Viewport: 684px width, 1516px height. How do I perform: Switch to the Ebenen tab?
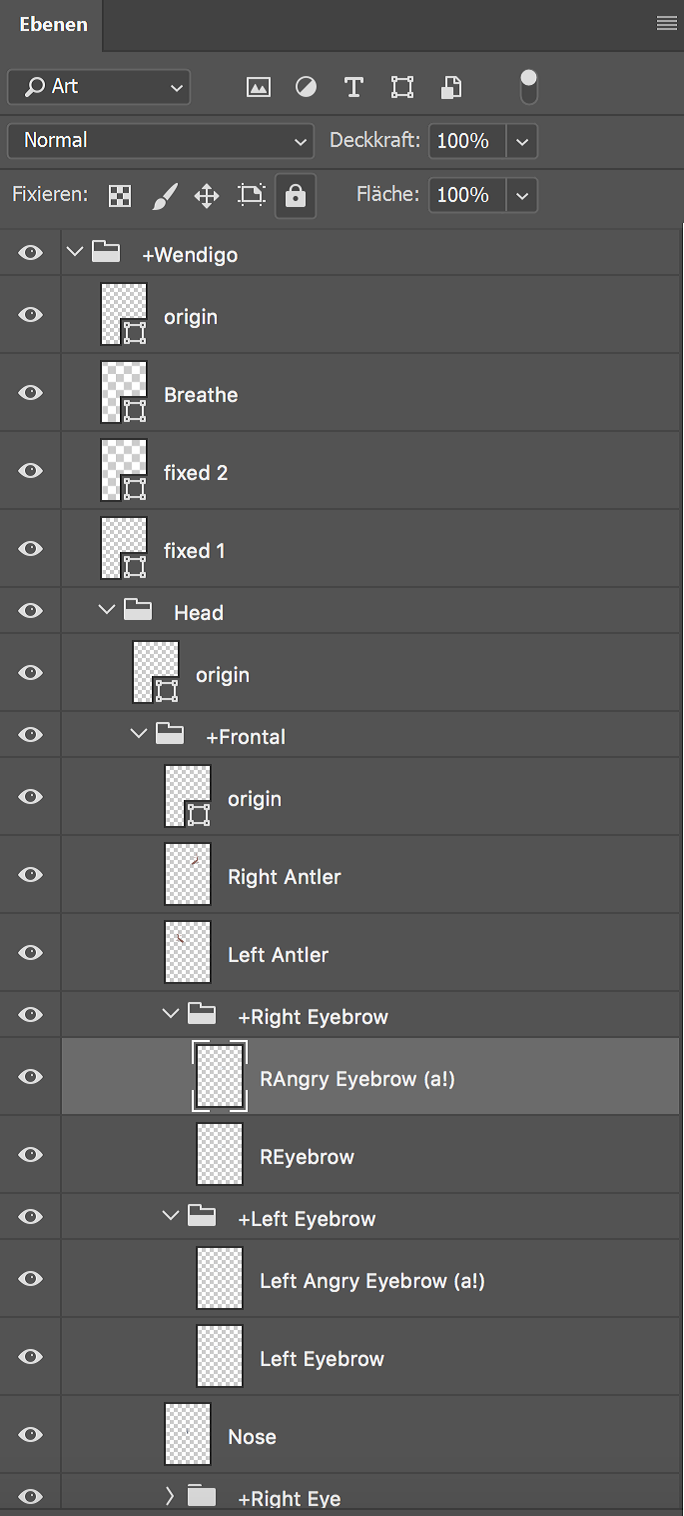(x=51, y=25)
